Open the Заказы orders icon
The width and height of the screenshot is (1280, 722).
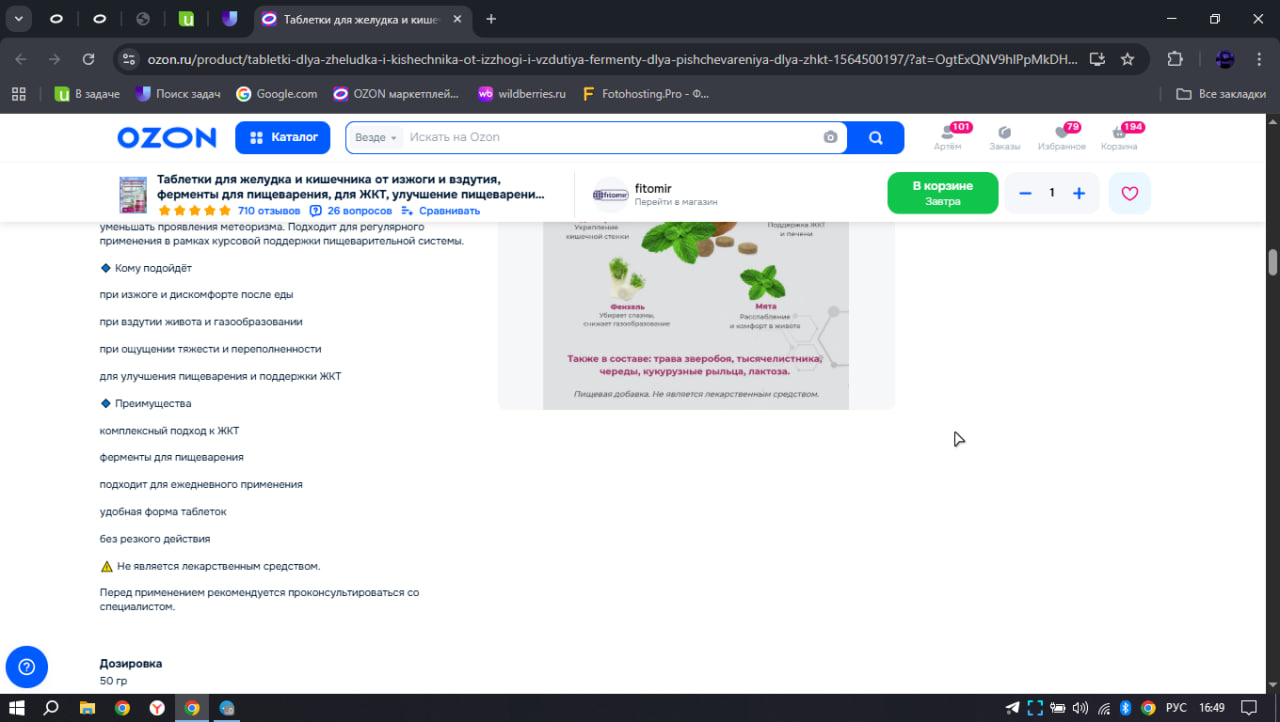(x=1005, y=138)
